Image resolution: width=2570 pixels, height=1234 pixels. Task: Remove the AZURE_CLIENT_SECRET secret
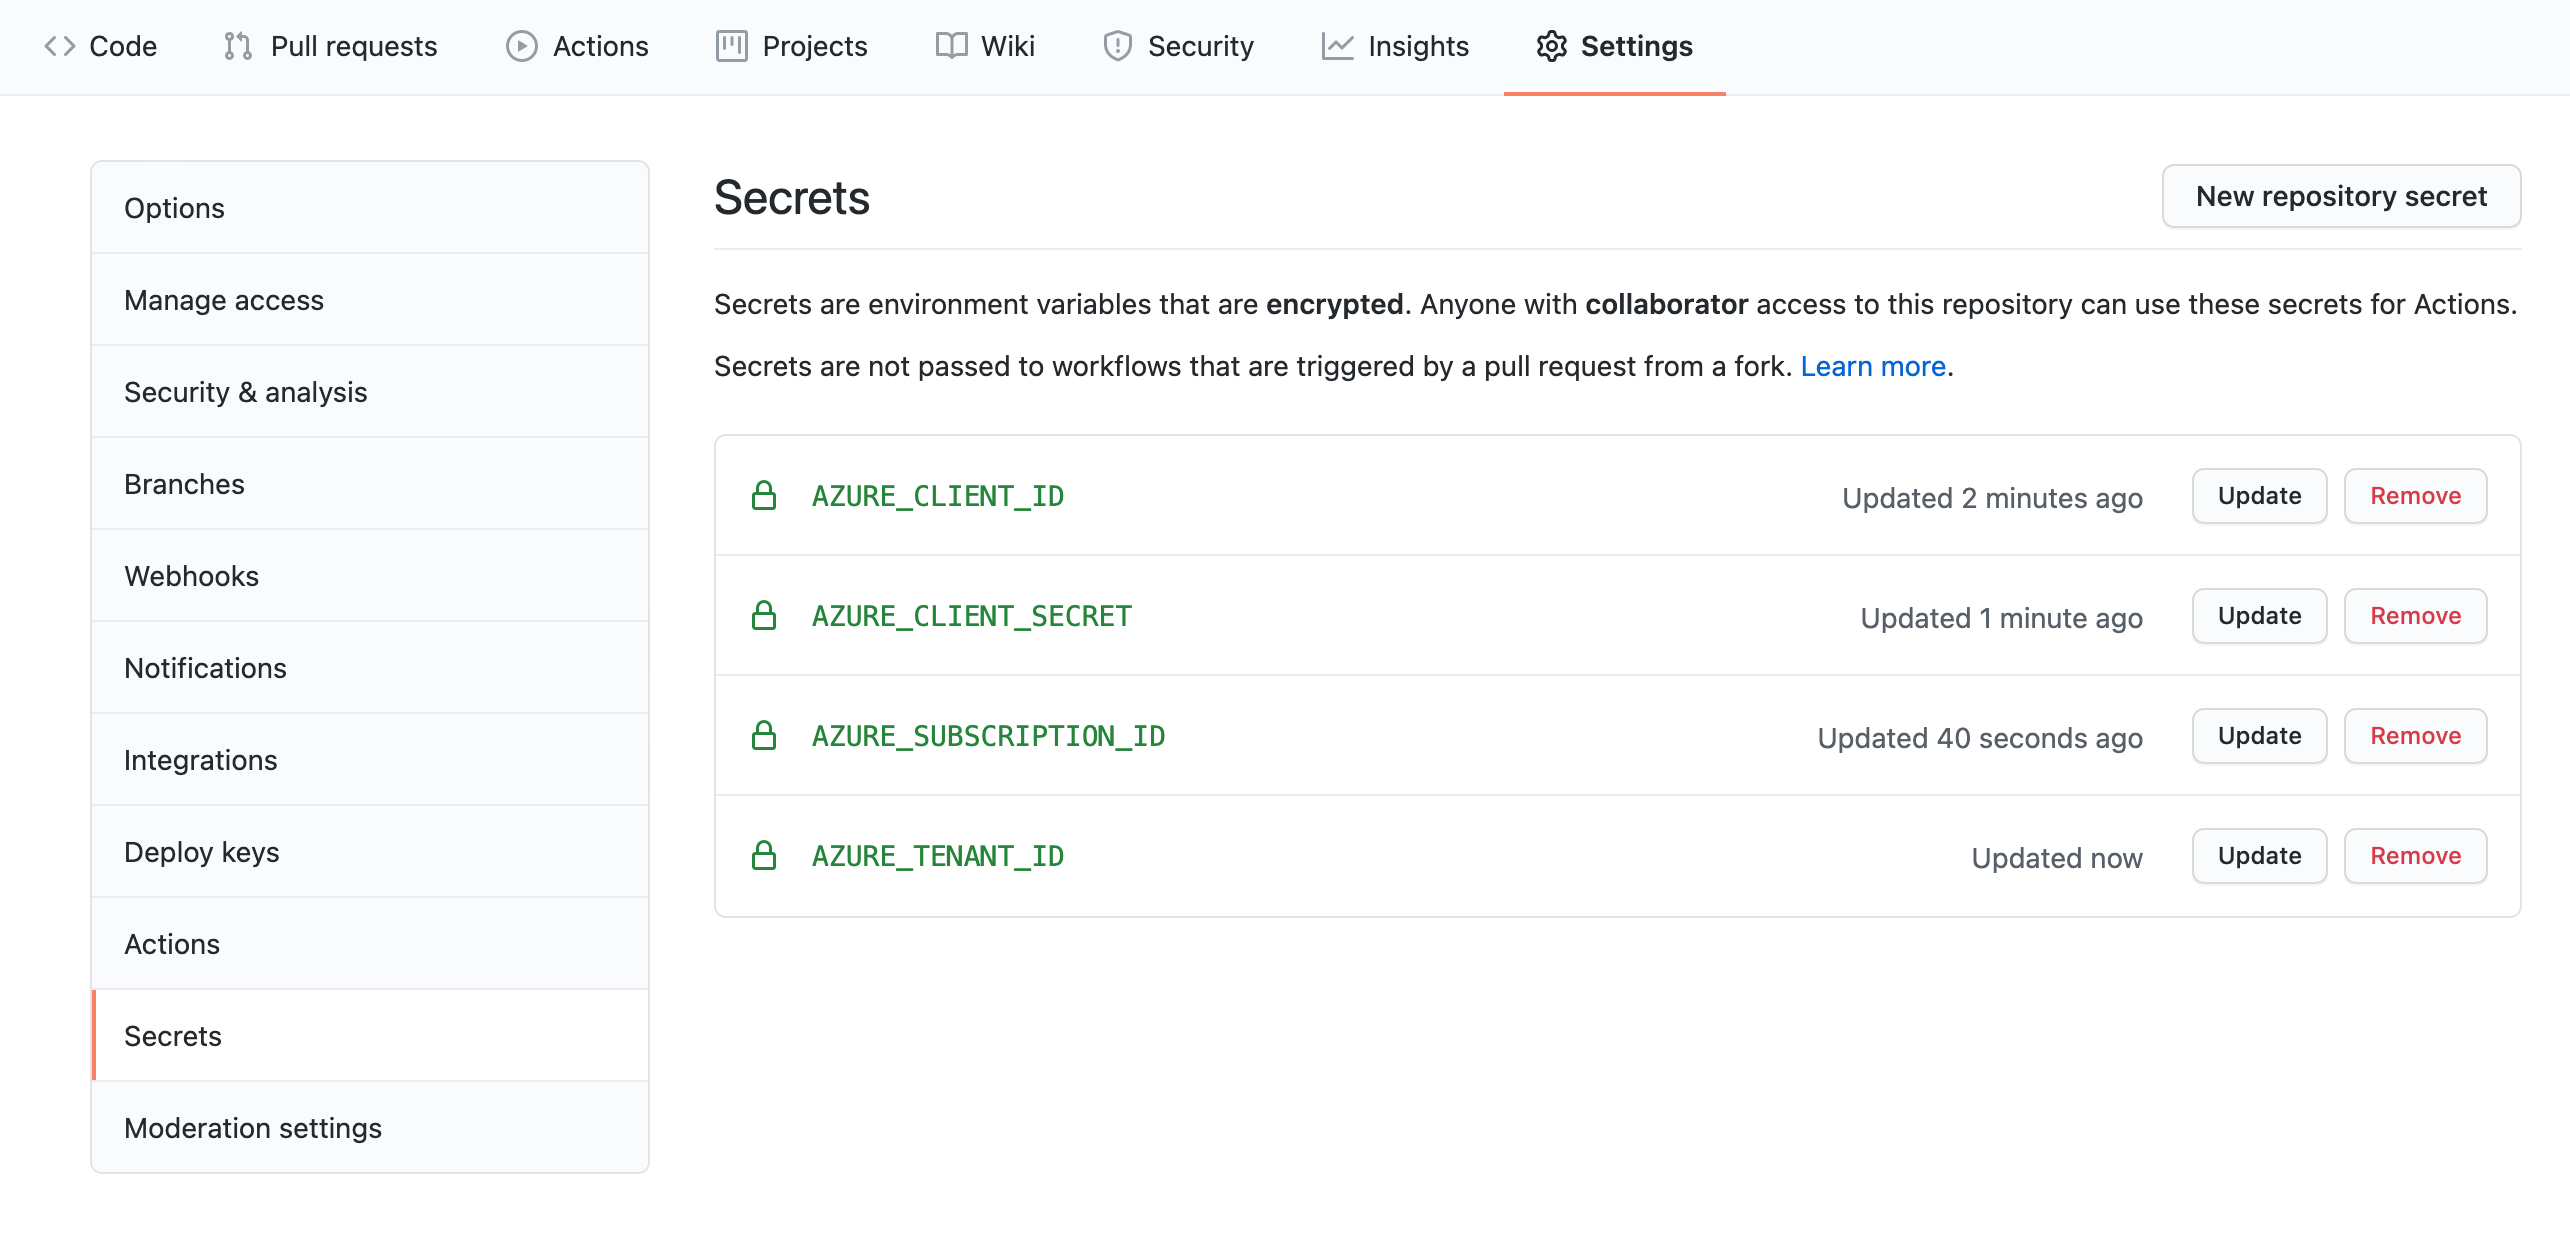(2414, 615)
